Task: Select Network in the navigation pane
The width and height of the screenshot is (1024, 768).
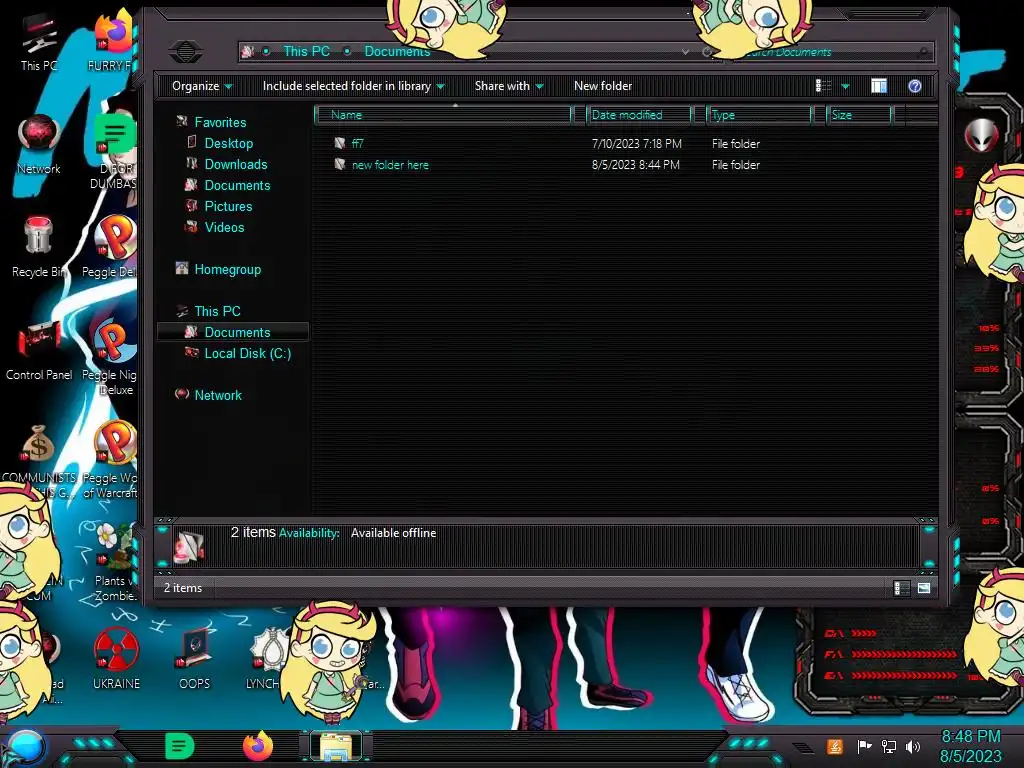Action: [217, 395]
